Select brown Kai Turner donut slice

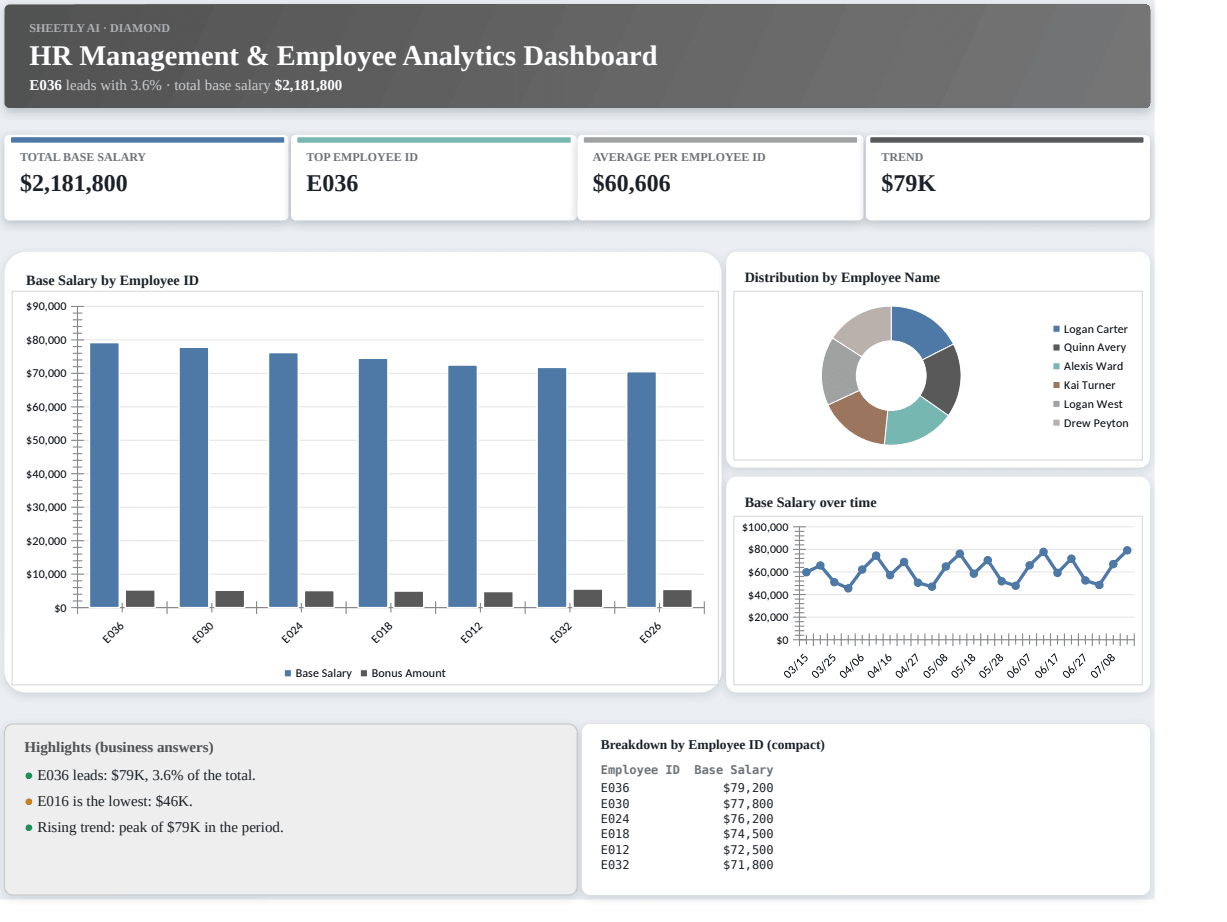[857, 417]
